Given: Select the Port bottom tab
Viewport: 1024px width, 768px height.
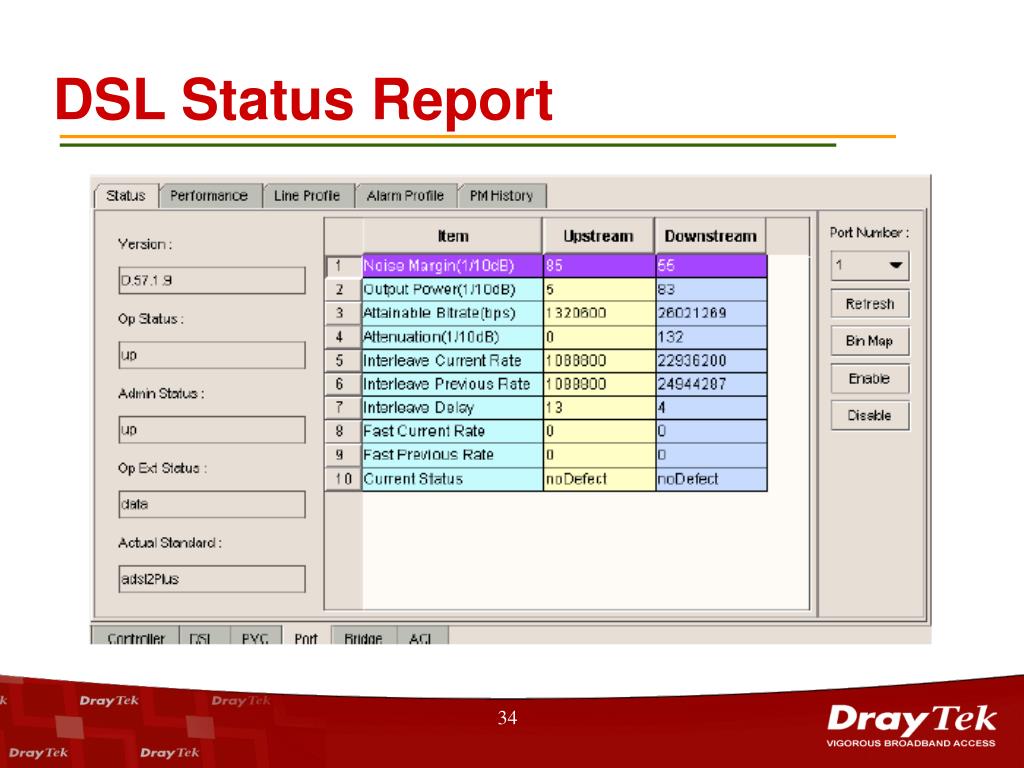Looking at the screenshot, I should point(306,636).
